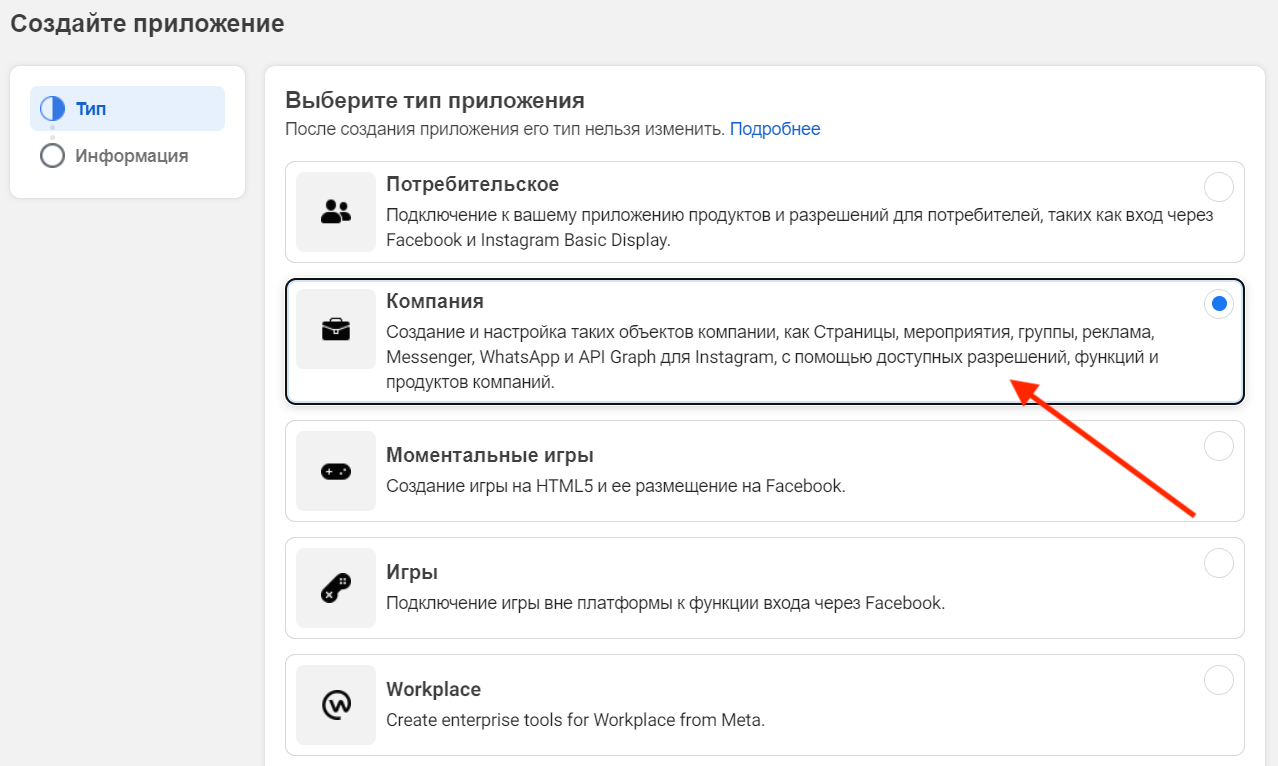Select the Workplace radio button

[1218, 680]
